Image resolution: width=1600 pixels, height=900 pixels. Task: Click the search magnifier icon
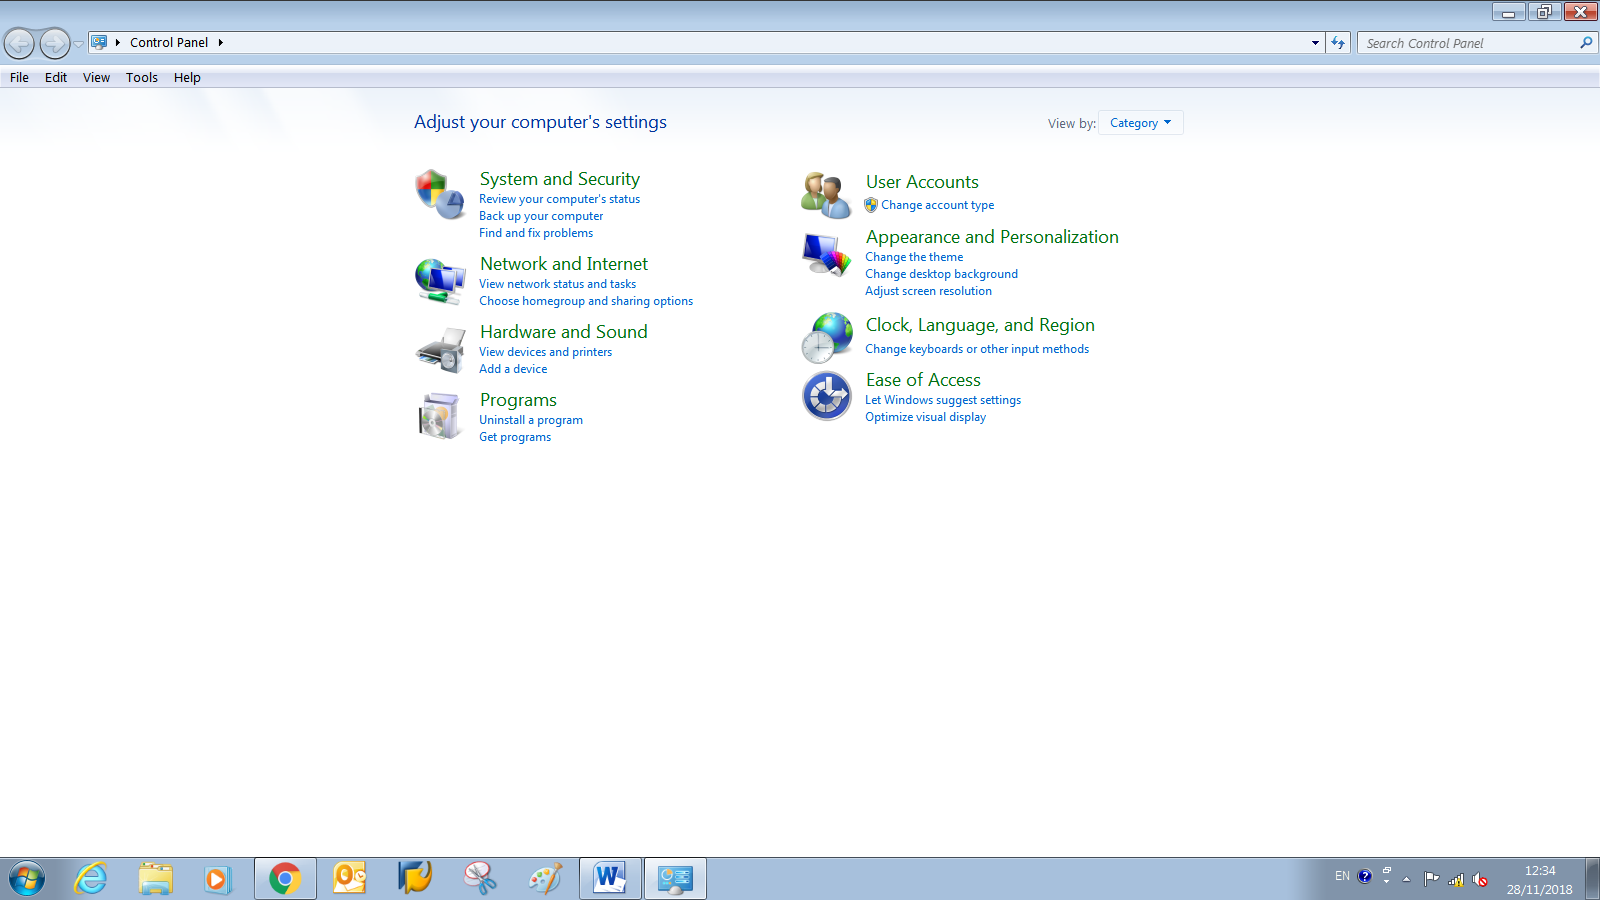(1586, 43)
